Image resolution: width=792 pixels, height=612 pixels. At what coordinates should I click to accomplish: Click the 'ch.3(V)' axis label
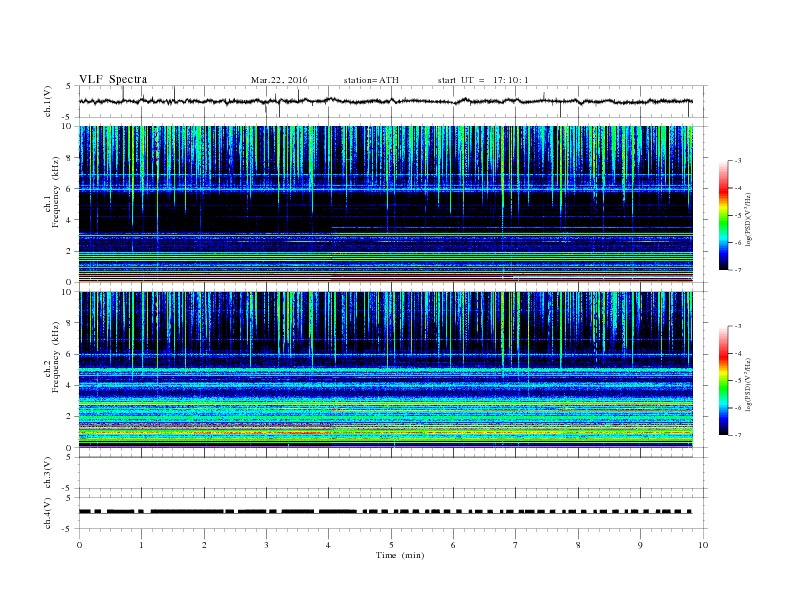pos(48,473)
